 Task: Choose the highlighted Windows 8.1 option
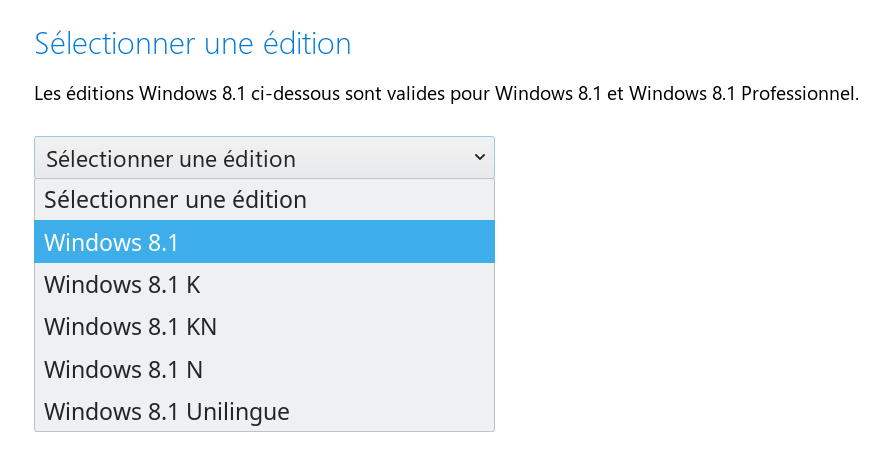264,242
